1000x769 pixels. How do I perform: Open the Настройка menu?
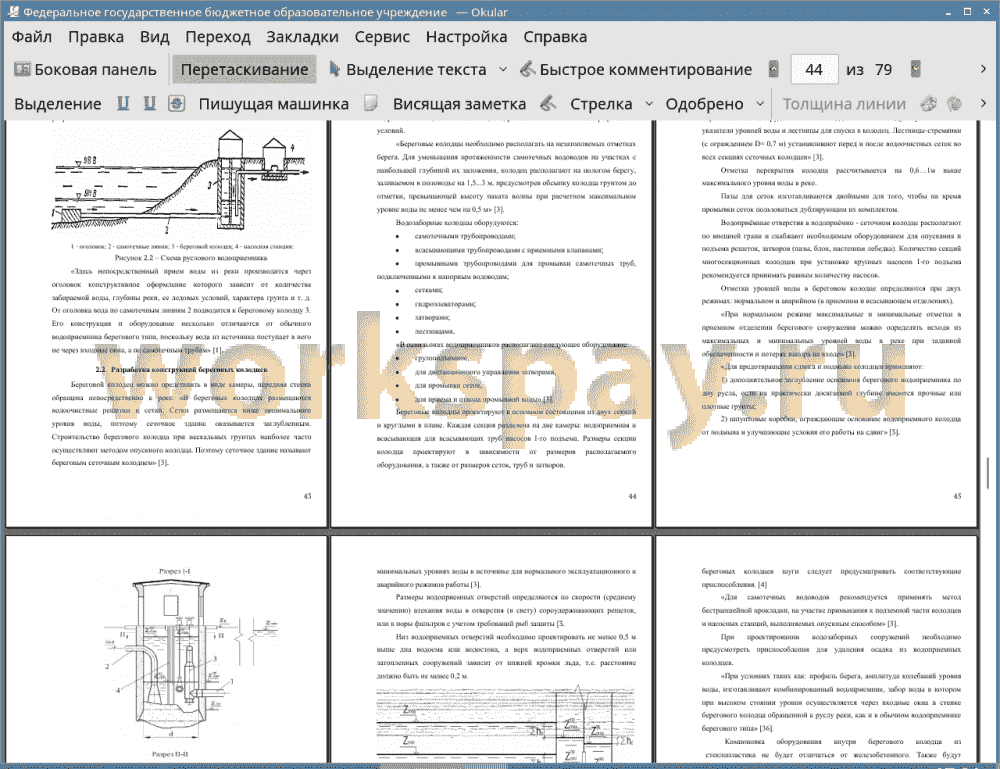[466, 37]
